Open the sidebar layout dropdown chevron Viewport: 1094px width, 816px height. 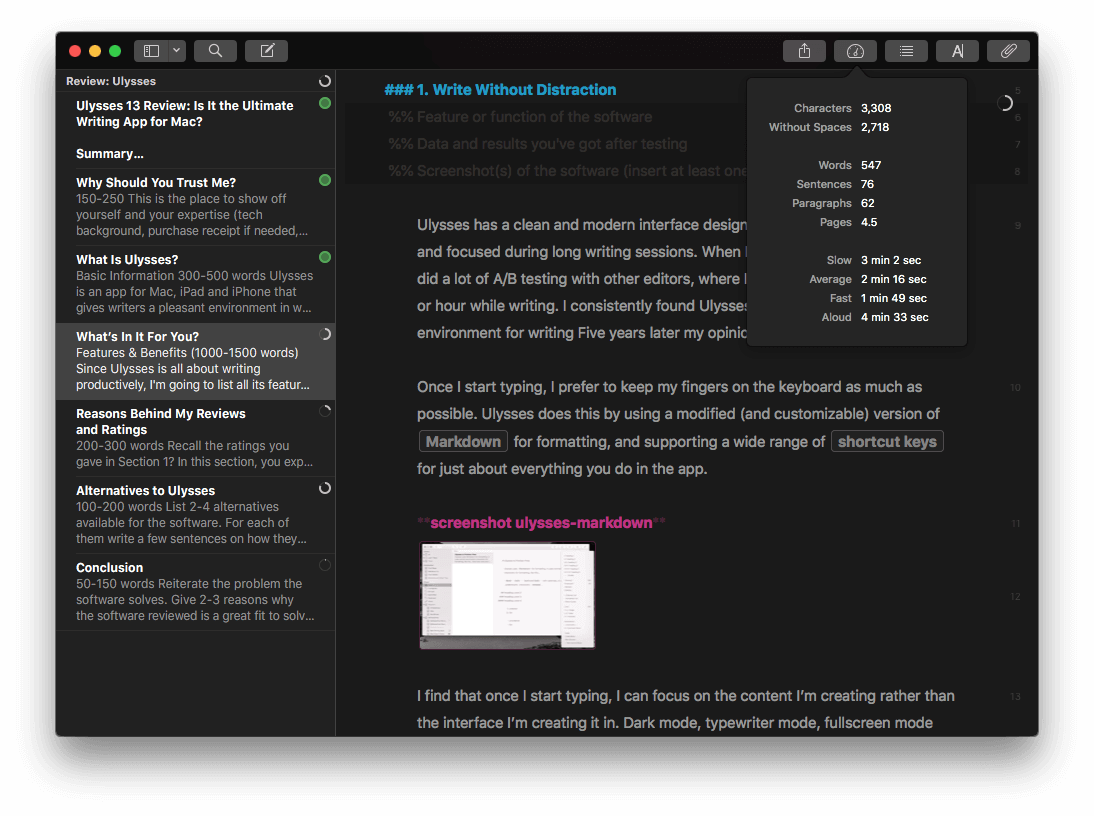[177, 51]
